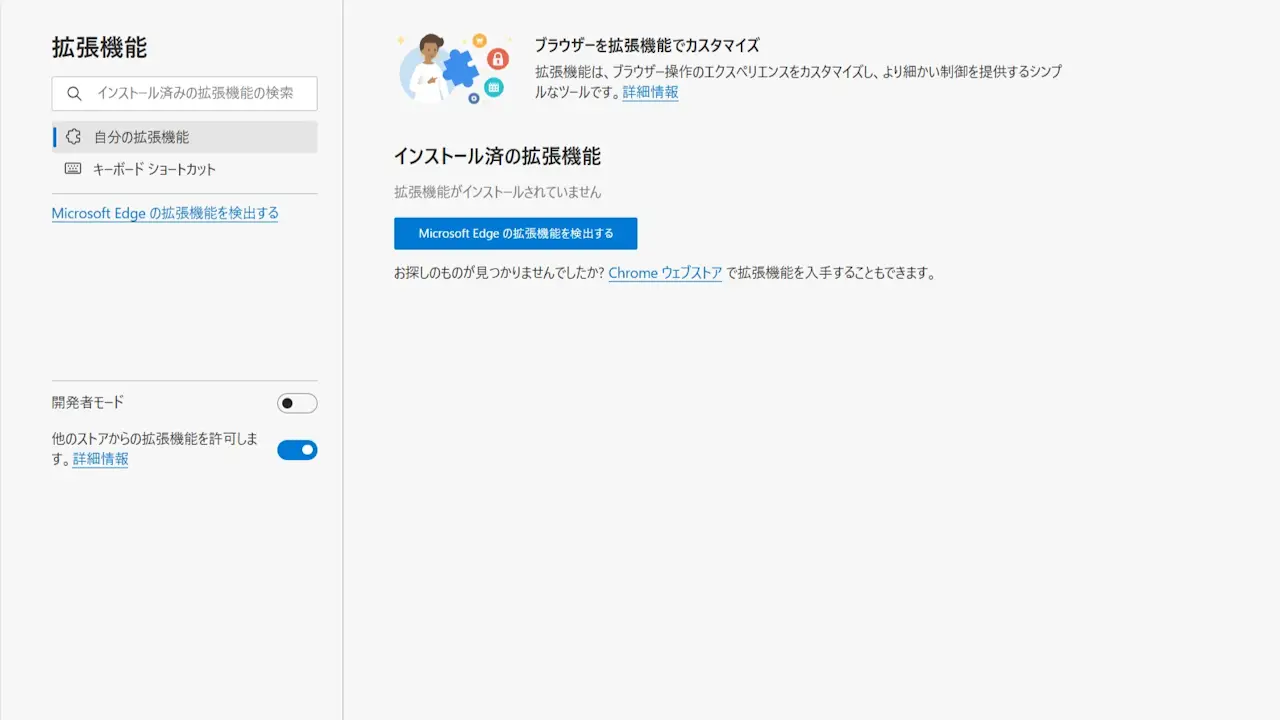Click the 拡張機能 title in the sidebar

click(99, 47)
